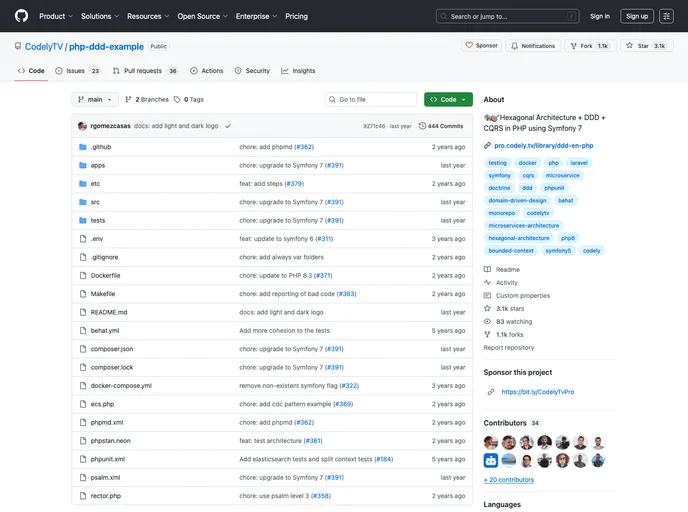Open the behat.yml file

coord(104,331)
